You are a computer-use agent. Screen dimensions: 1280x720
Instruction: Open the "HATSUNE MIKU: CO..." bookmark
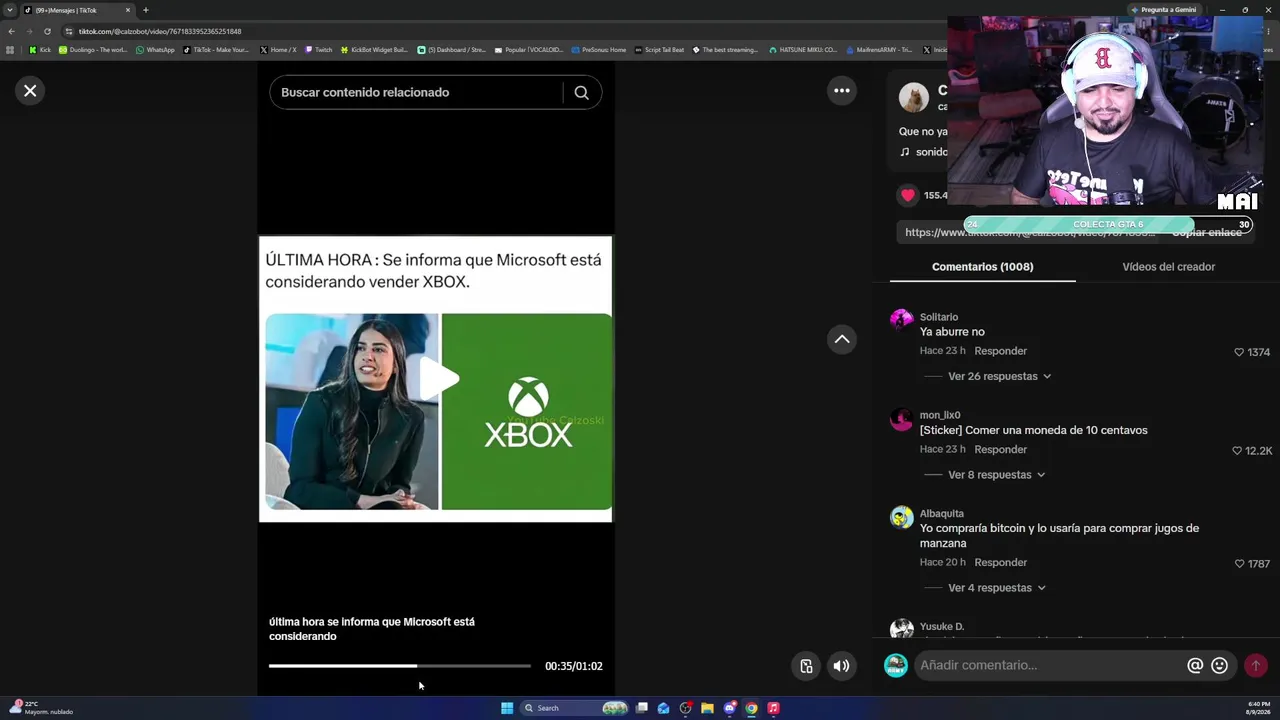803,50
